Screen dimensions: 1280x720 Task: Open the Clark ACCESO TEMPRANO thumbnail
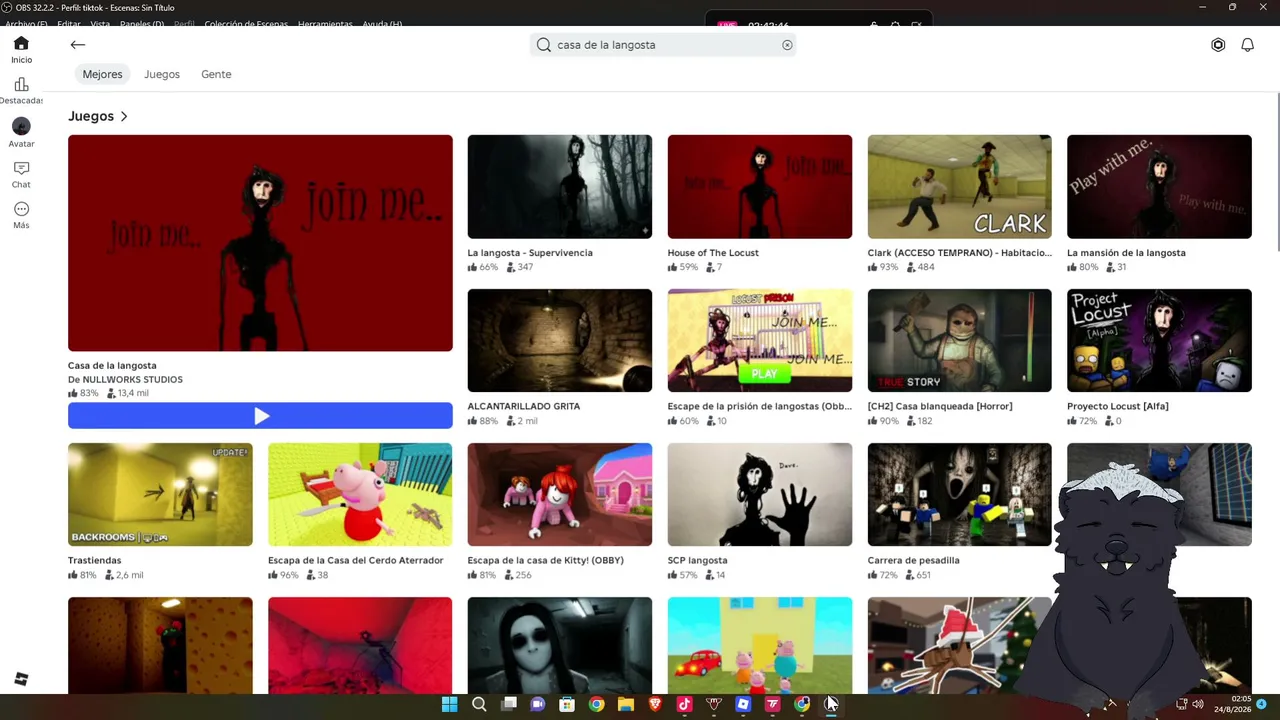tap(960, 187)
